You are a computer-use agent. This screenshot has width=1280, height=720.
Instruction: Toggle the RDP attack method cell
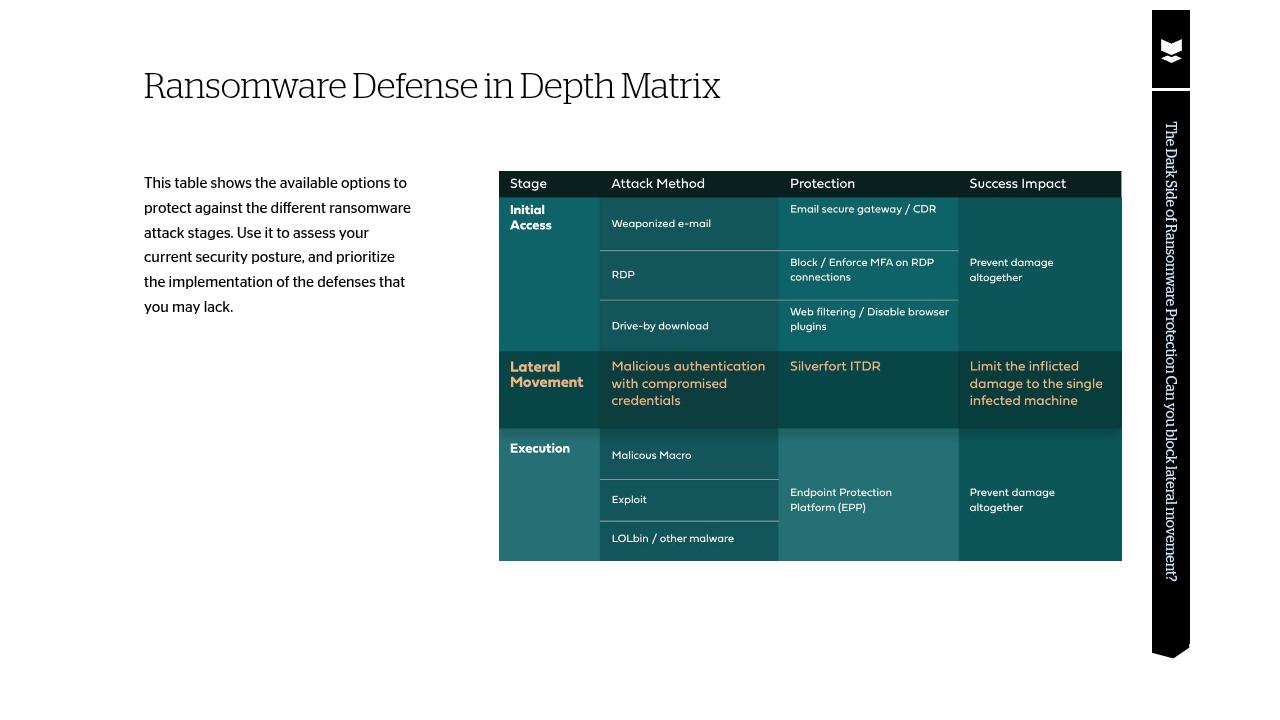point(623,274)
